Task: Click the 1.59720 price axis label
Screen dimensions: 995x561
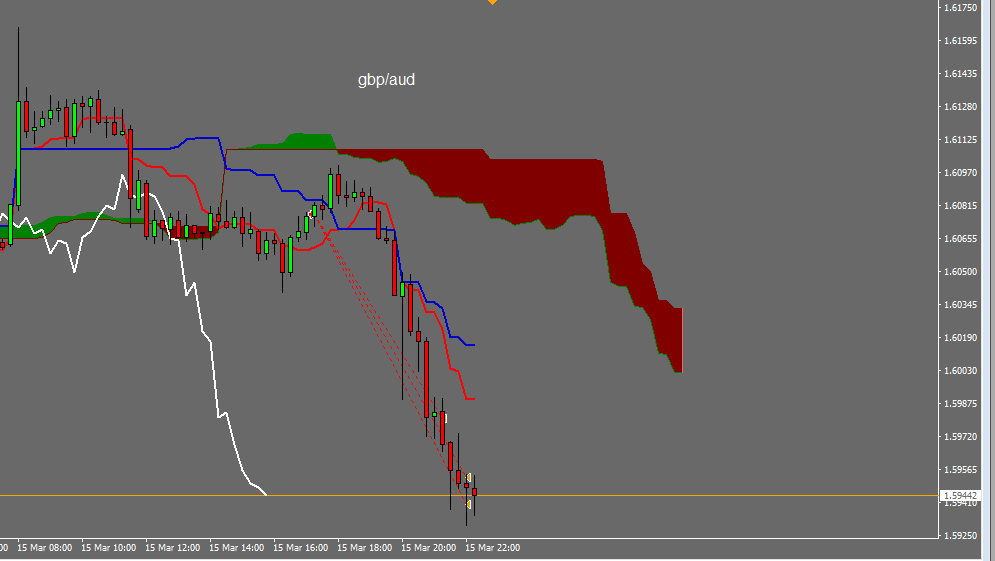Action: point(960,437)
